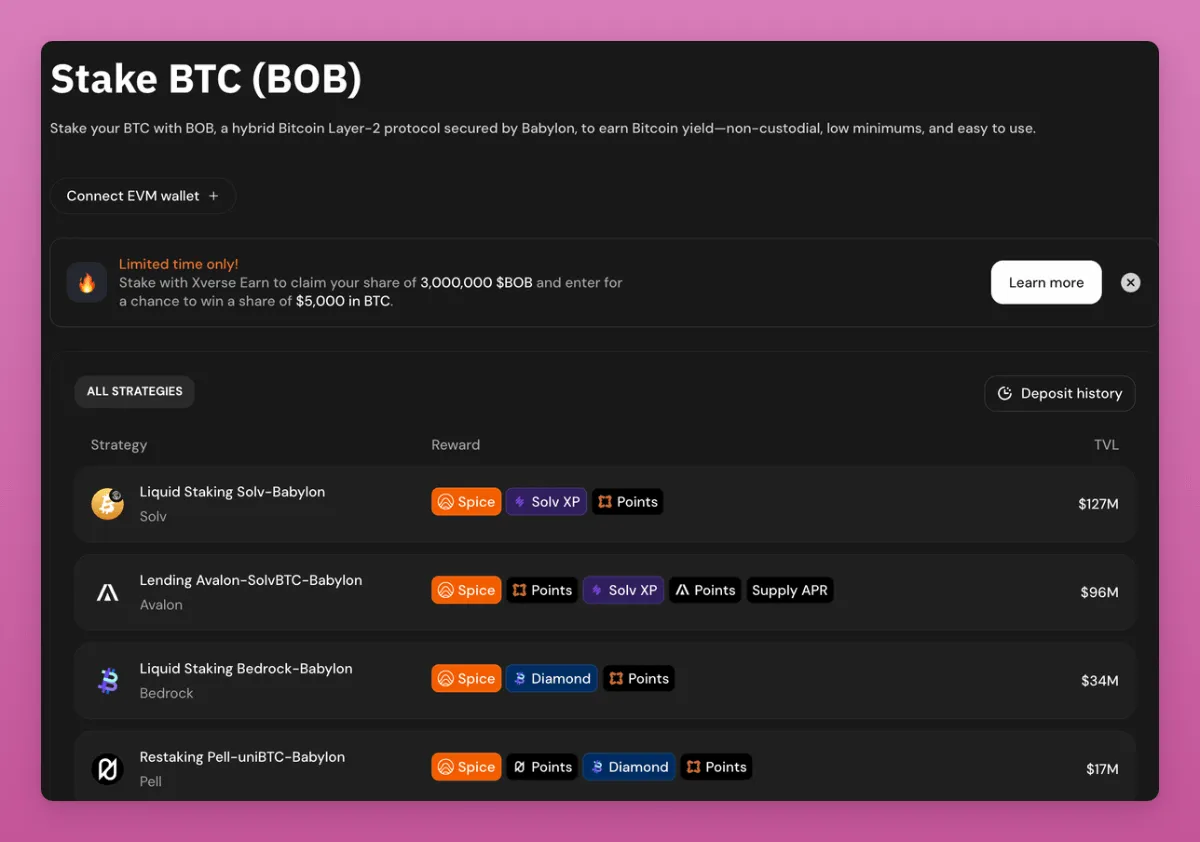
Task: Select the All Strategies tab
Action: pyautogui.click(x=135, y=392)
